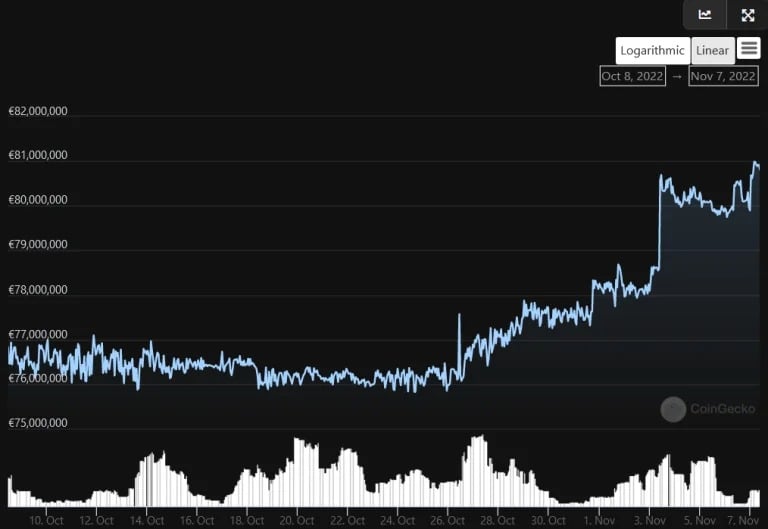The width and height of the screenshot is (768, 529).
Task: Click the €82,000,000 axis label
Action: click(38, 111)
